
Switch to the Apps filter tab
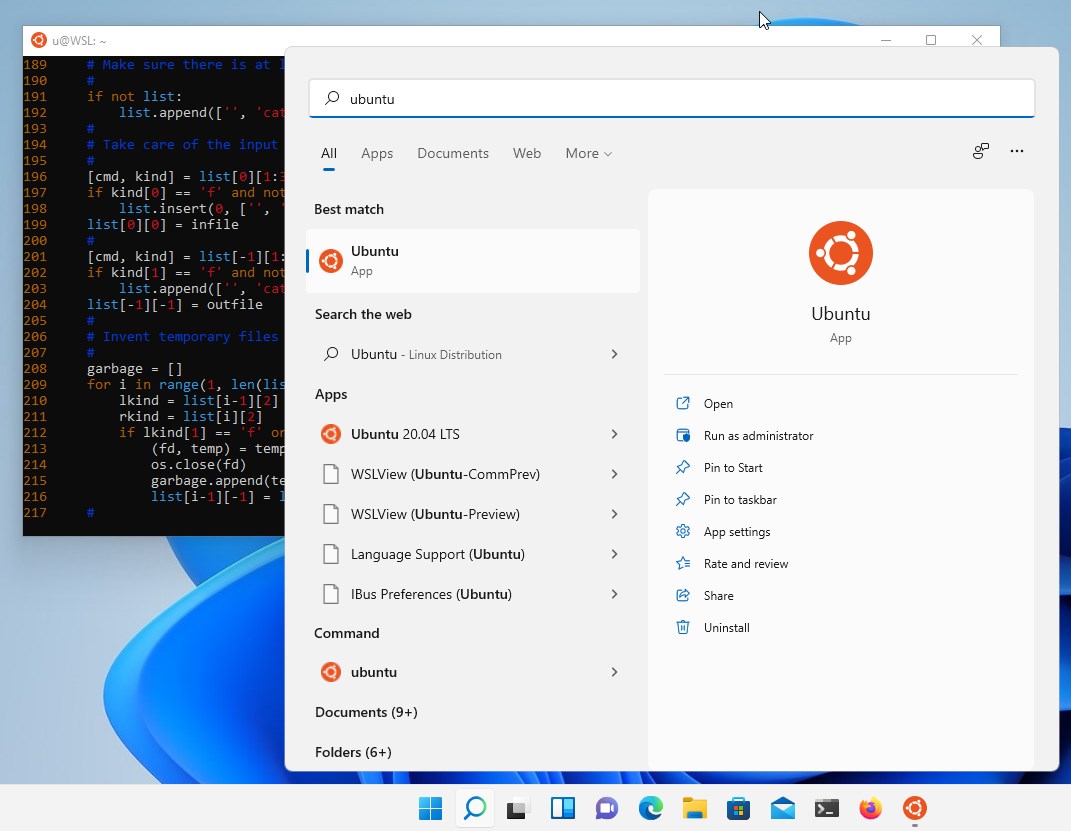377,153
